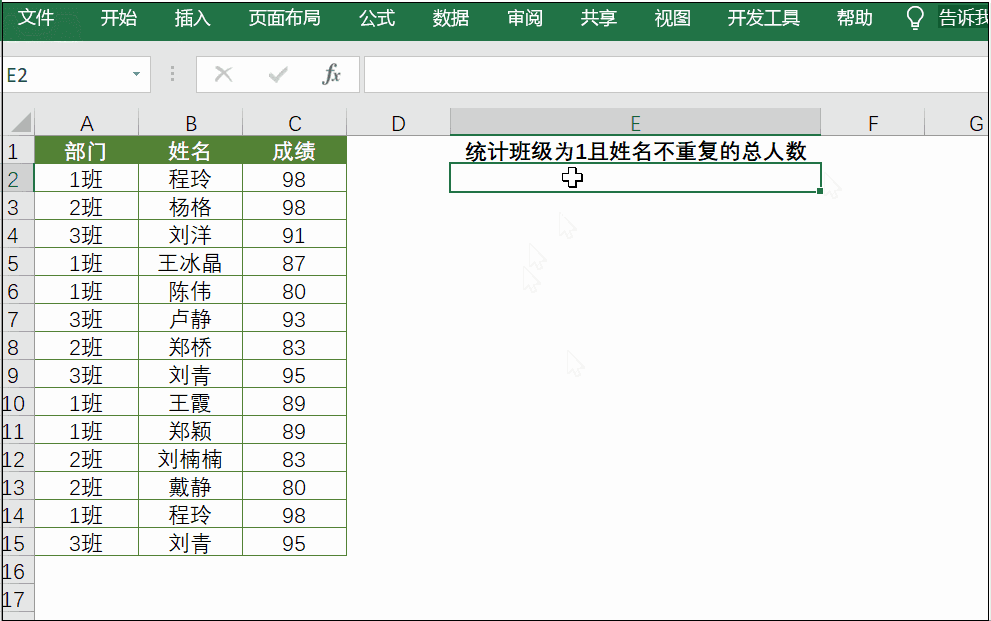This screenshot has width=991, height=621.
Task: Click the Tell Me lightbulb icon
Action: [x=914, y=18]
